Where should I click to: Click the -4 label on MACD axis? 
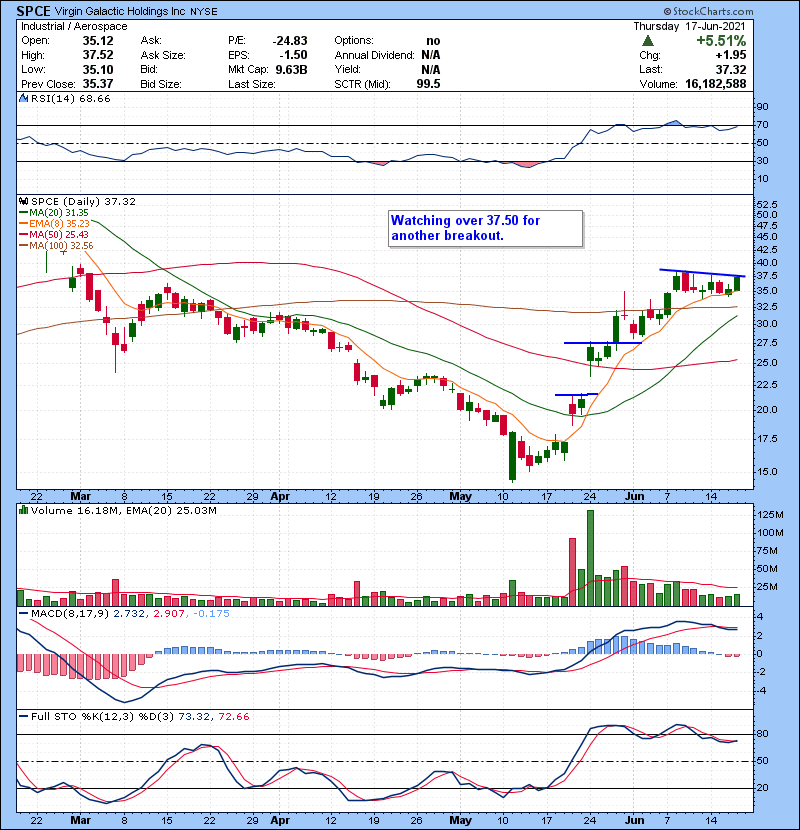tap(760, 690)
